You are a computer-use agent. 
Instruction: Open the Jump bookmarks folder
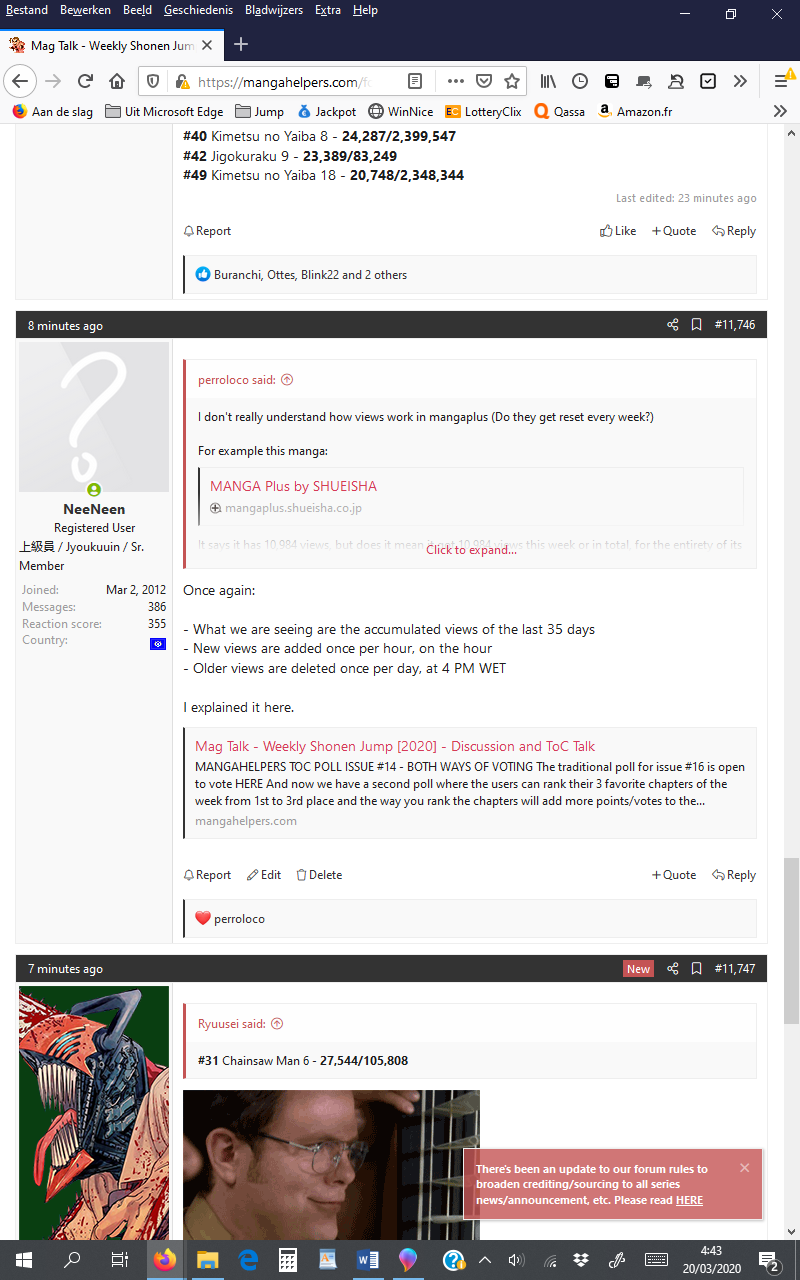pos(260,112)
